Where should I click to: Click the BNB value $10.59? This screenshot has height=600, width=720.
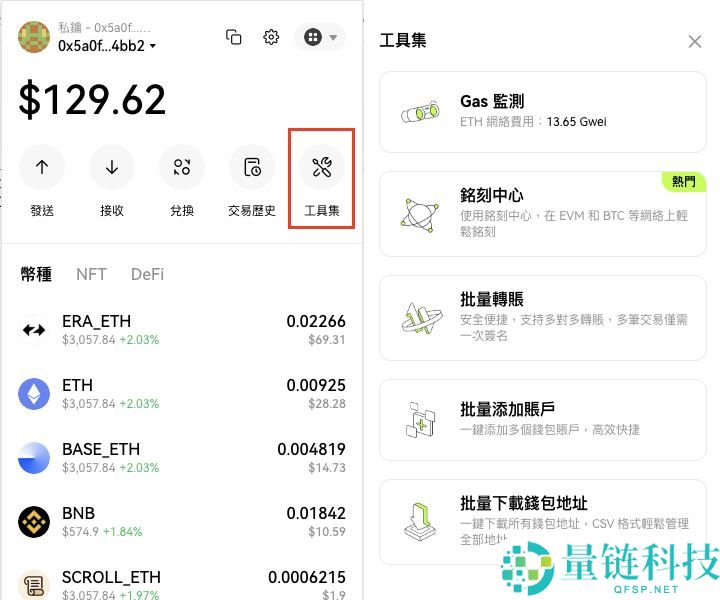(x=326, y=532)
